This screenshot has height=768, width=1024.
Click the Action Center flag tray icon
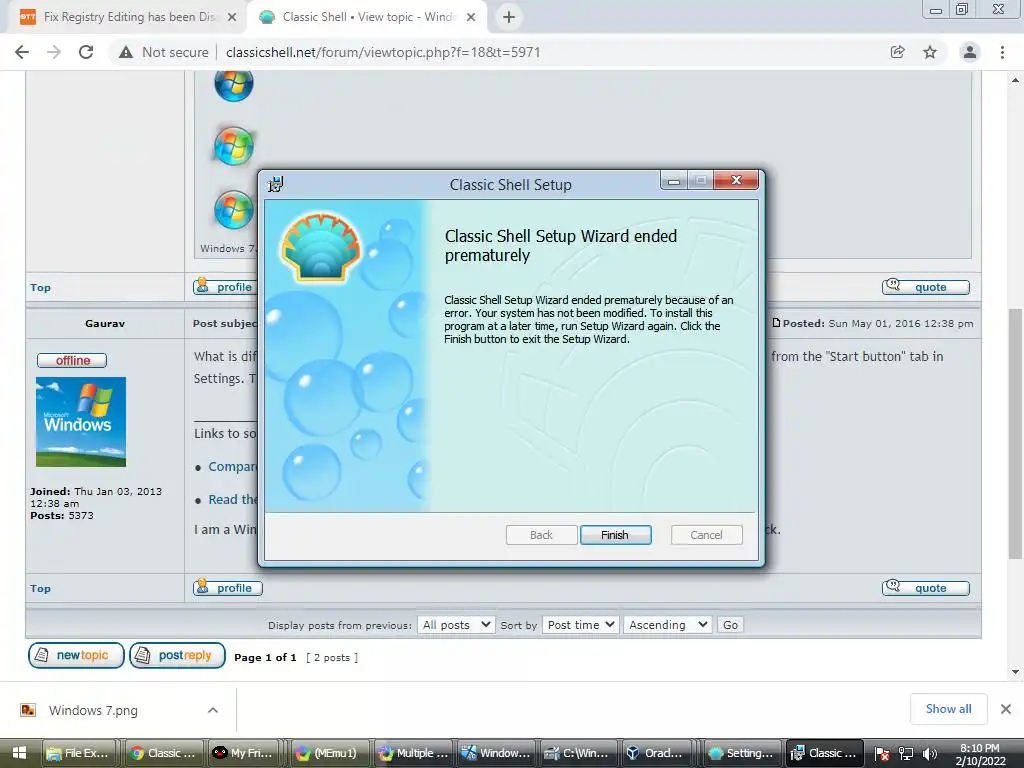tap(882, 754)
